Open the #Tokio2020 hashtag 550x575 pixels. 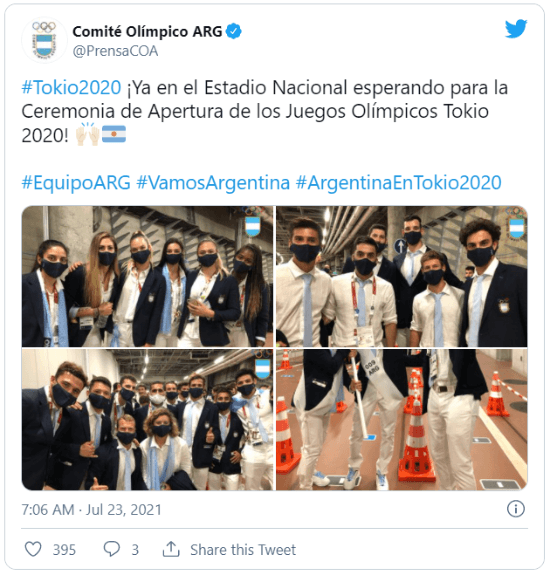(71, 88)
